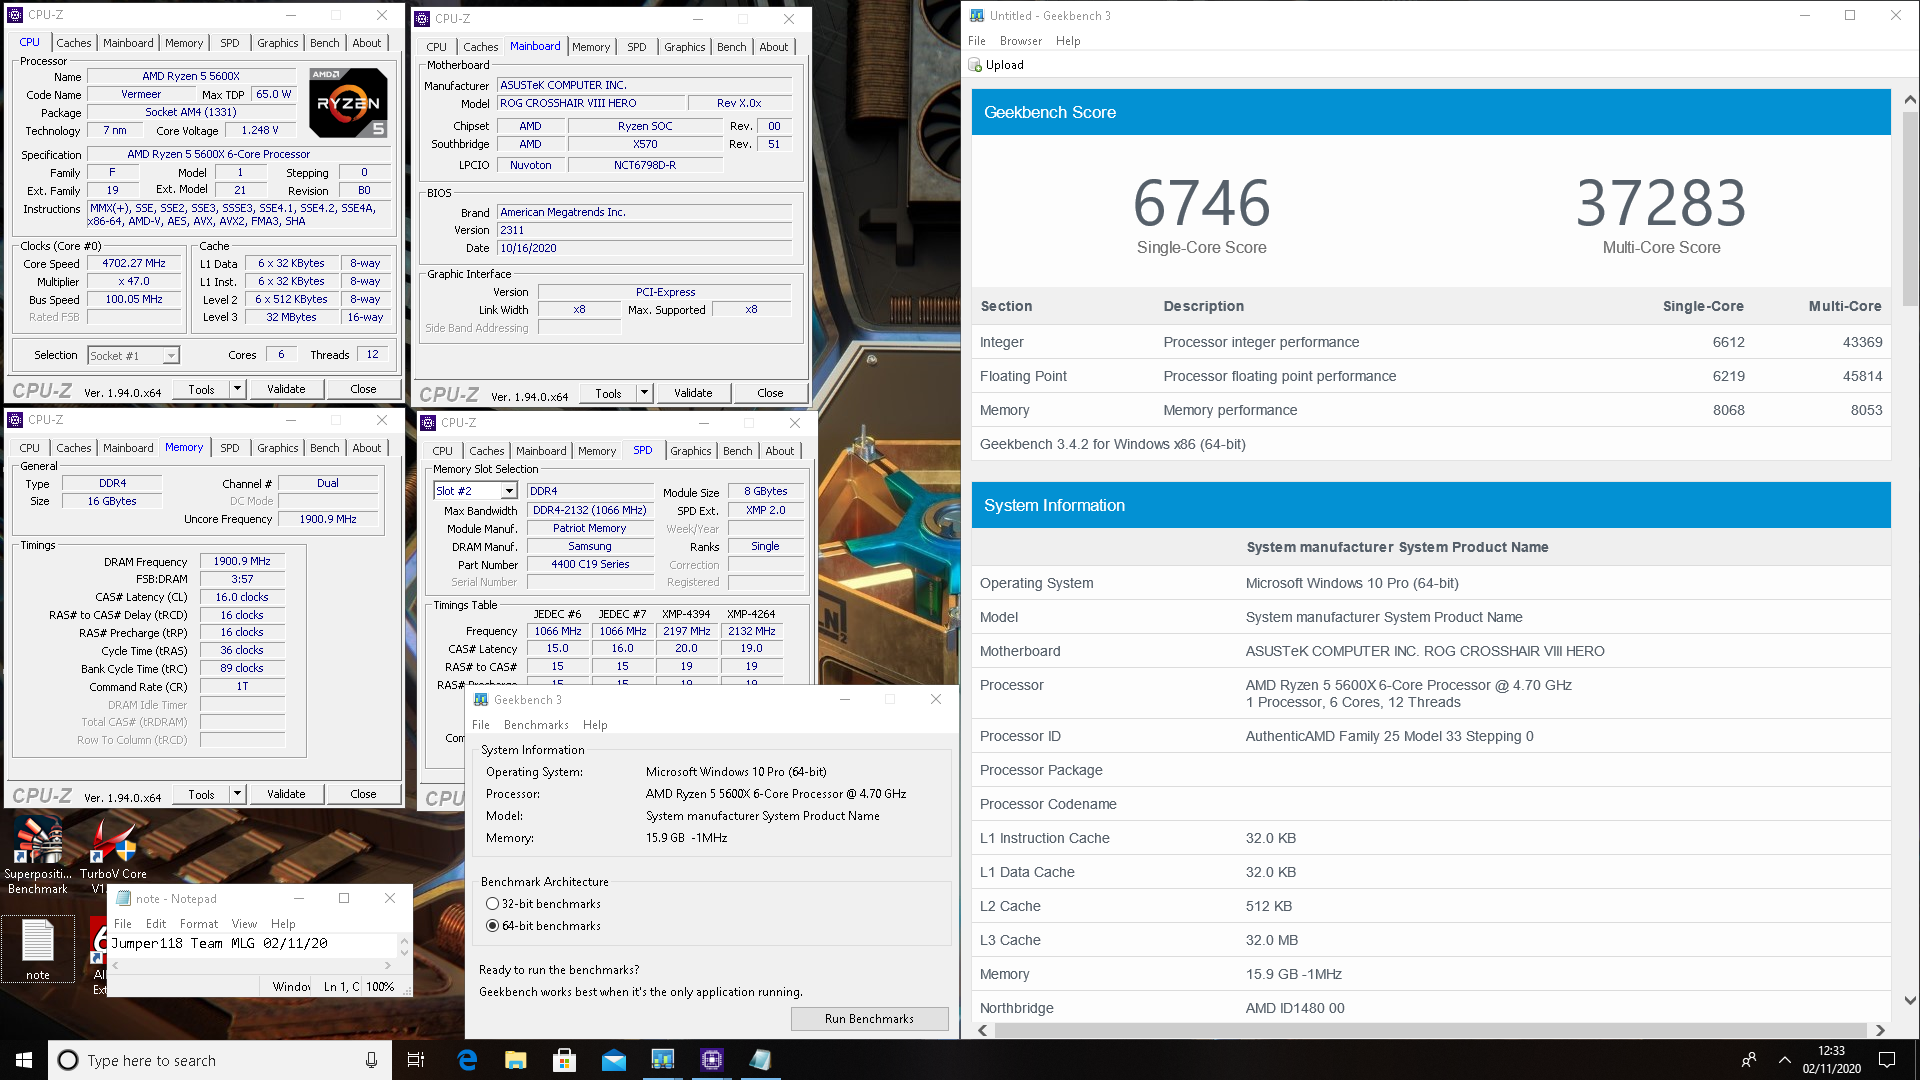
Task: Open Superposition Benchmark desktop shortcut
Action: pos(38,855)
